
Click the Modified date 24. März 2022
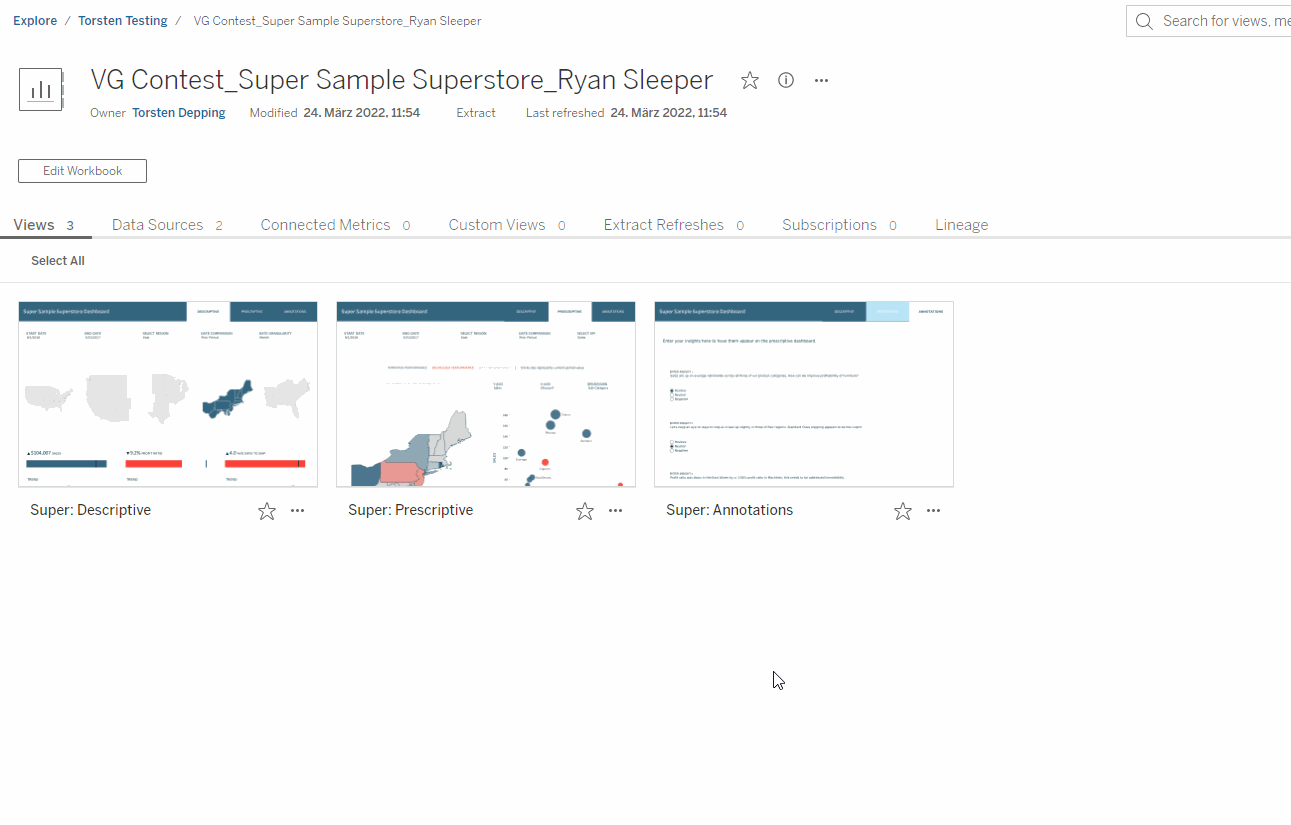coord(362,113)
